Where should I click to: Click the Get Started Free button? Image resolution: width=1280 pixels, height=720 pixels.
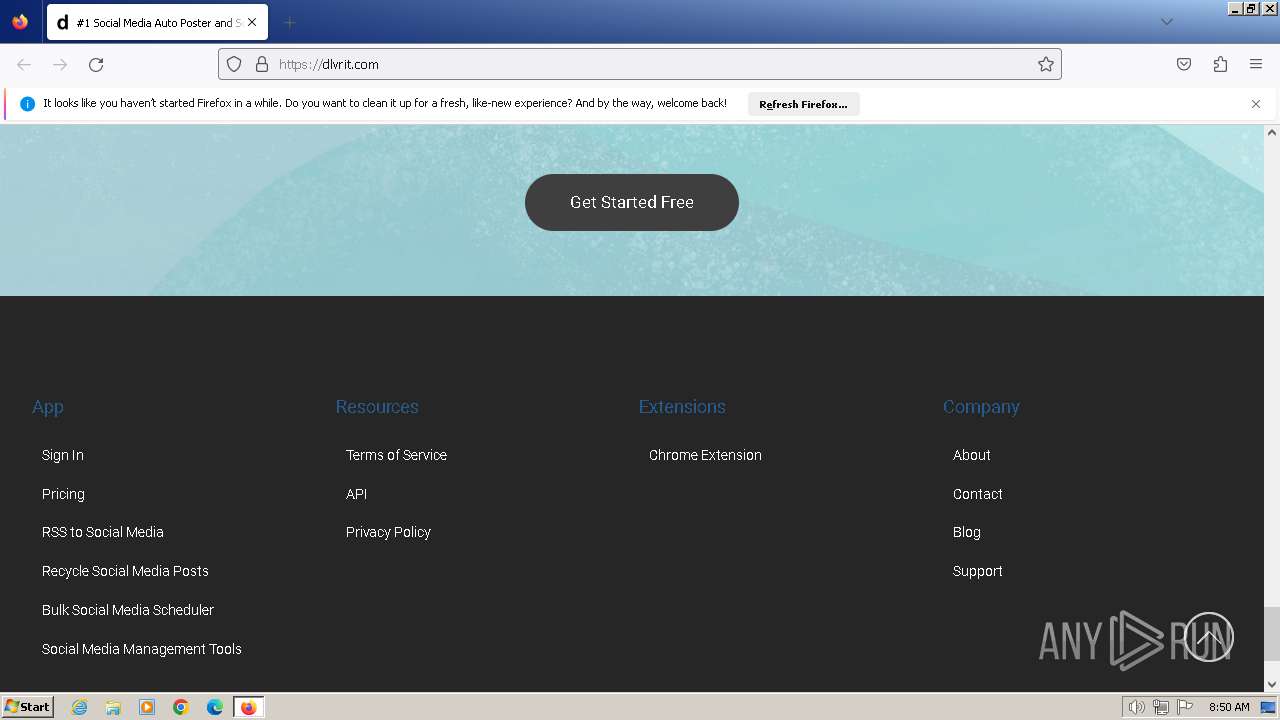click(x=632, y=202)
